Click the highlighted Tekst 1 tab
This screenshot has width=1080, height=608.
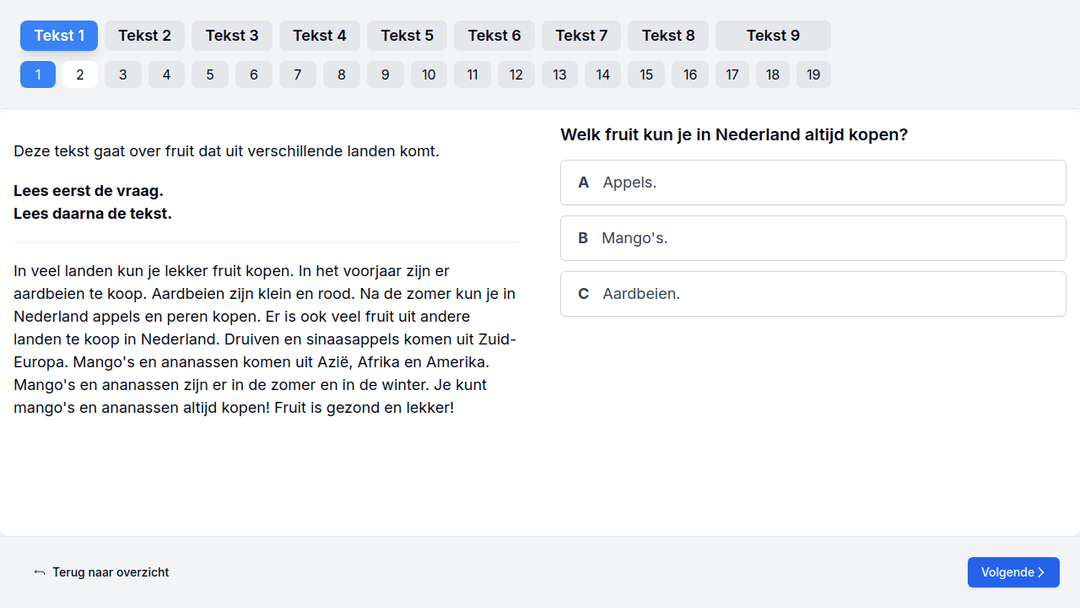[x=59, y=36]
